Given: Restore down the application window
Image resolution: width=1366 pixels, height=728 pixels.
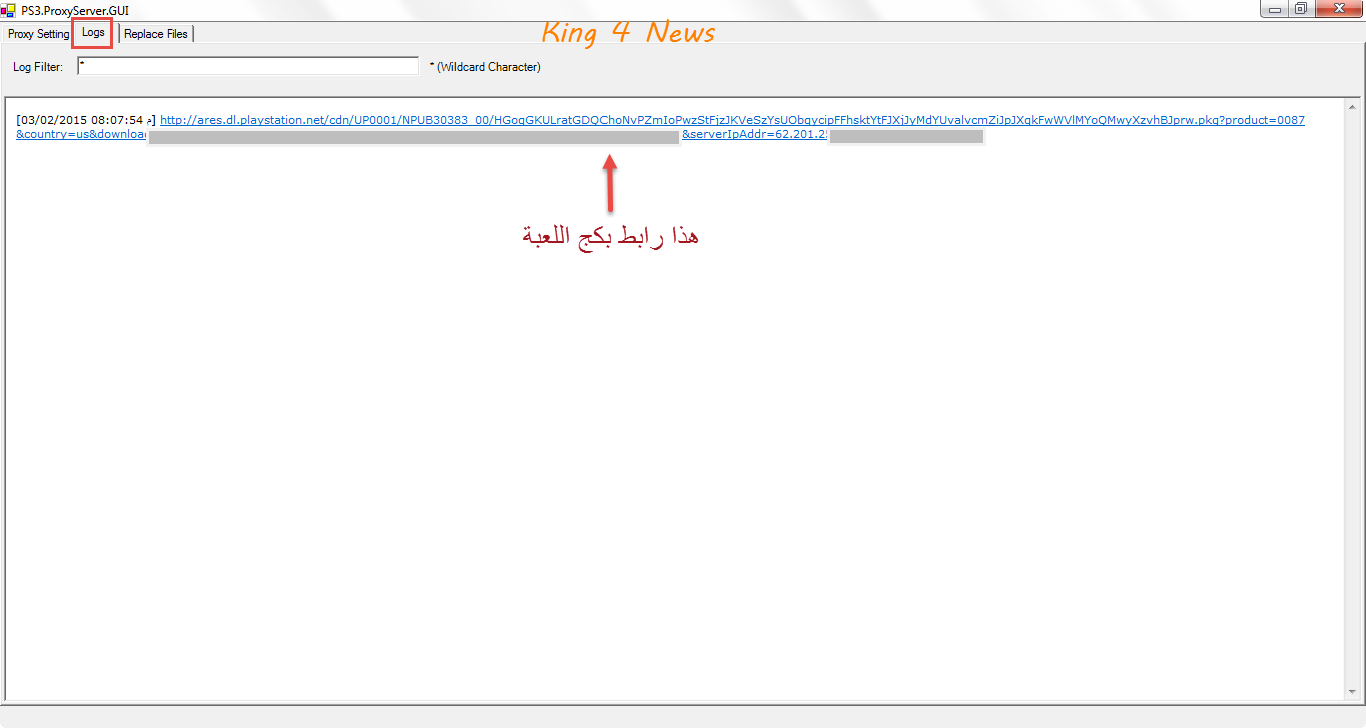Looking at the screenshot, I should (1300, 9).
